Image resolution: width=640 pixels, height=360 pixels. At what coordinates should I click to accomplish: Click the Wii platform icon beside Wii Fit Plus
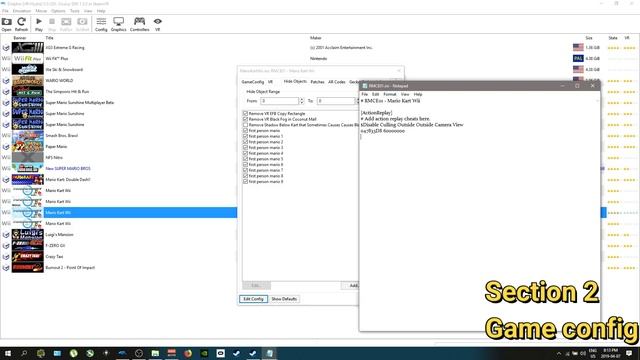[6, 58]
